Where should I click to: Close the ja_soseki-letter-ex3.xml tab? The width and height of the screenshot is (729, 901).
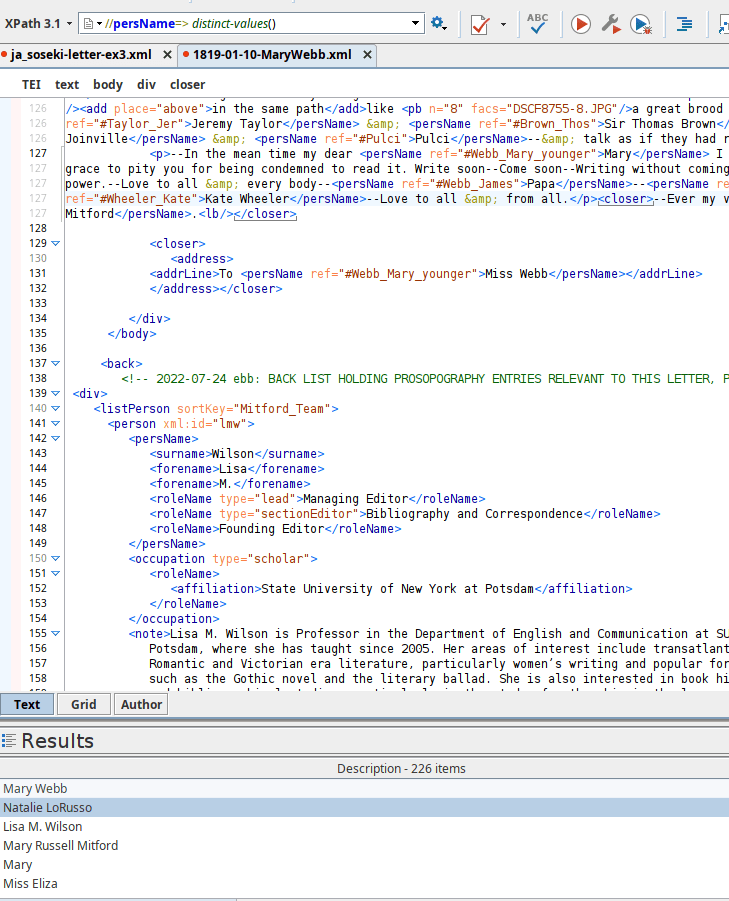pyautogui.click(x=167, y=55)
